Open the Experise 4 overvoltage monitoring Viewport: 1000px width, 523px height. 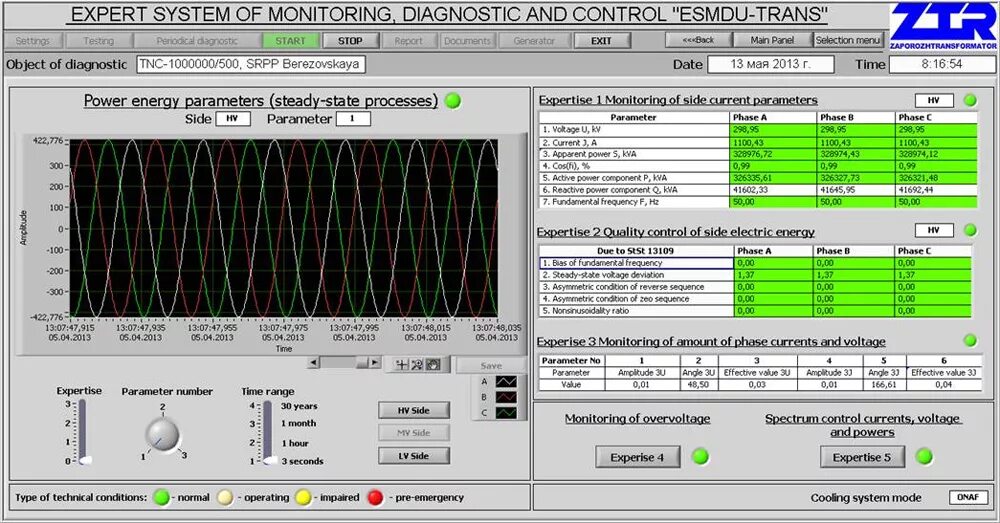pyautogui.click(x=638, y=457)
